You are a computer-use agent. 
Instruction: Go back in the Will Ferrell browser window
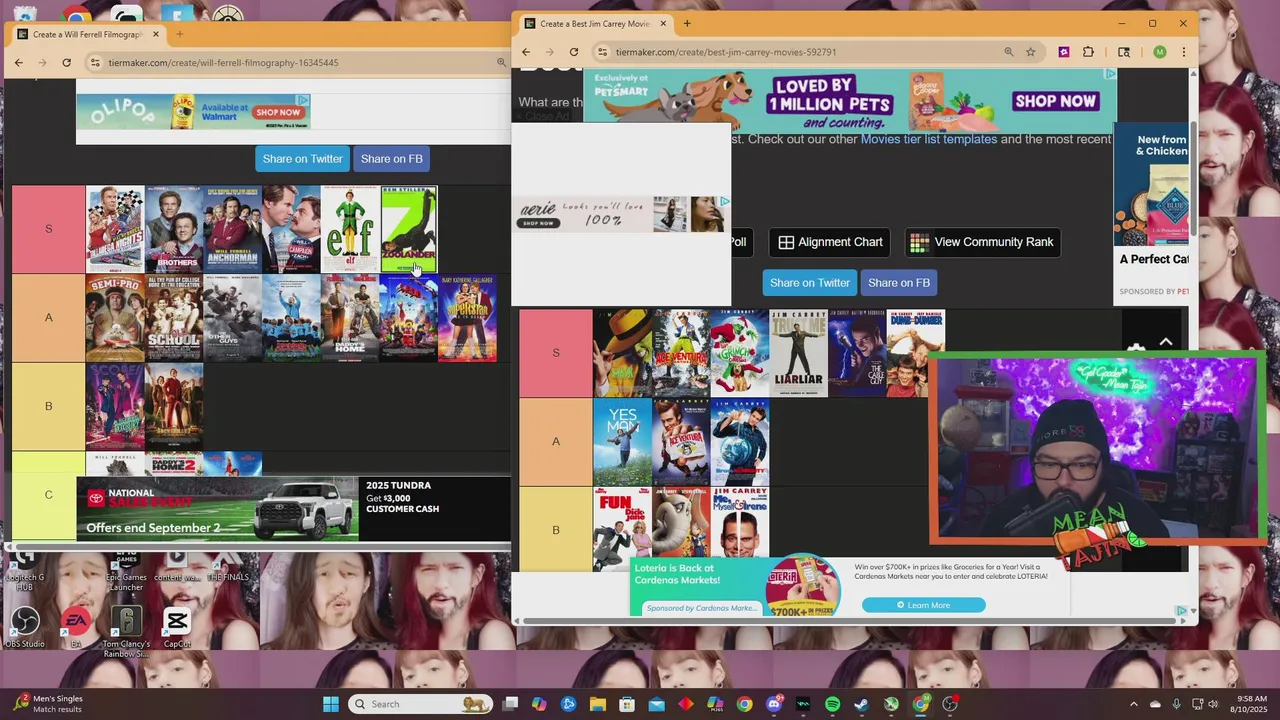click(x=19, y=62)
